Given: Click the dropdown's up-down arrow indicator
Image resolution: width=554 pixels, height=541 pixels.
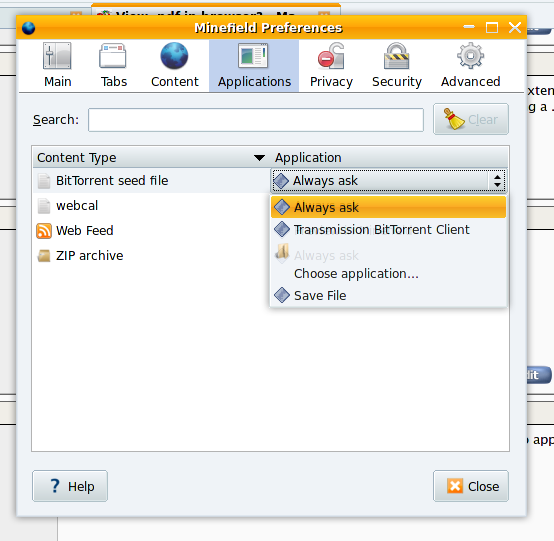Looking at the screenshot, I should coord(497,181).
